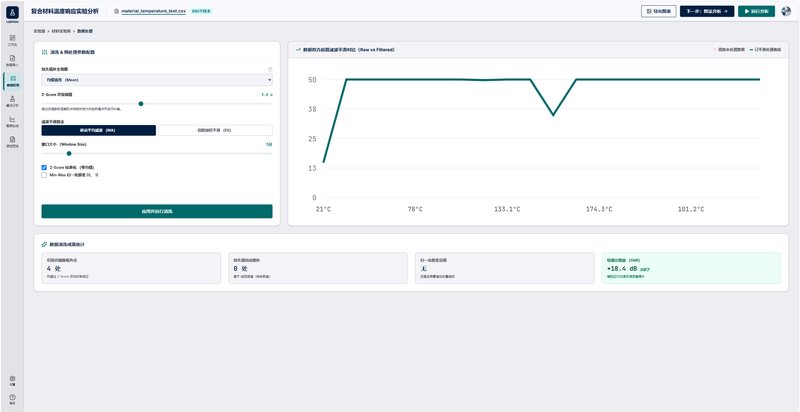Screen dimensions: 800x412
Task: Switch smoothing to exponential (ES) option
Action: (x=215, y=131)
